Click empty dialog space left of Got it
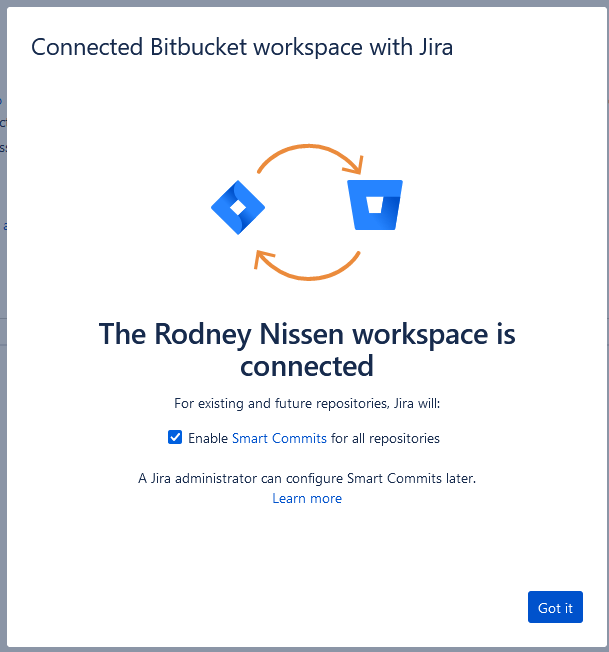 point(300,607)
